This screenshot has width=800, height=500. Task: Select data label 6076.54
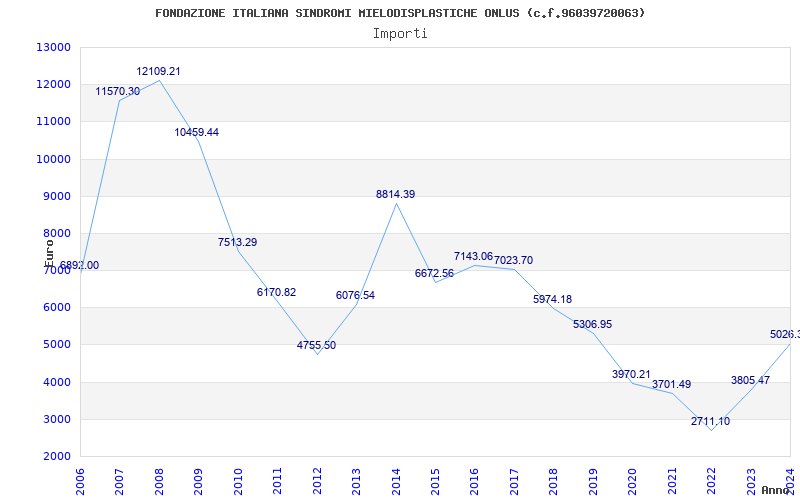pyautogui.click(x=356, y=295)
